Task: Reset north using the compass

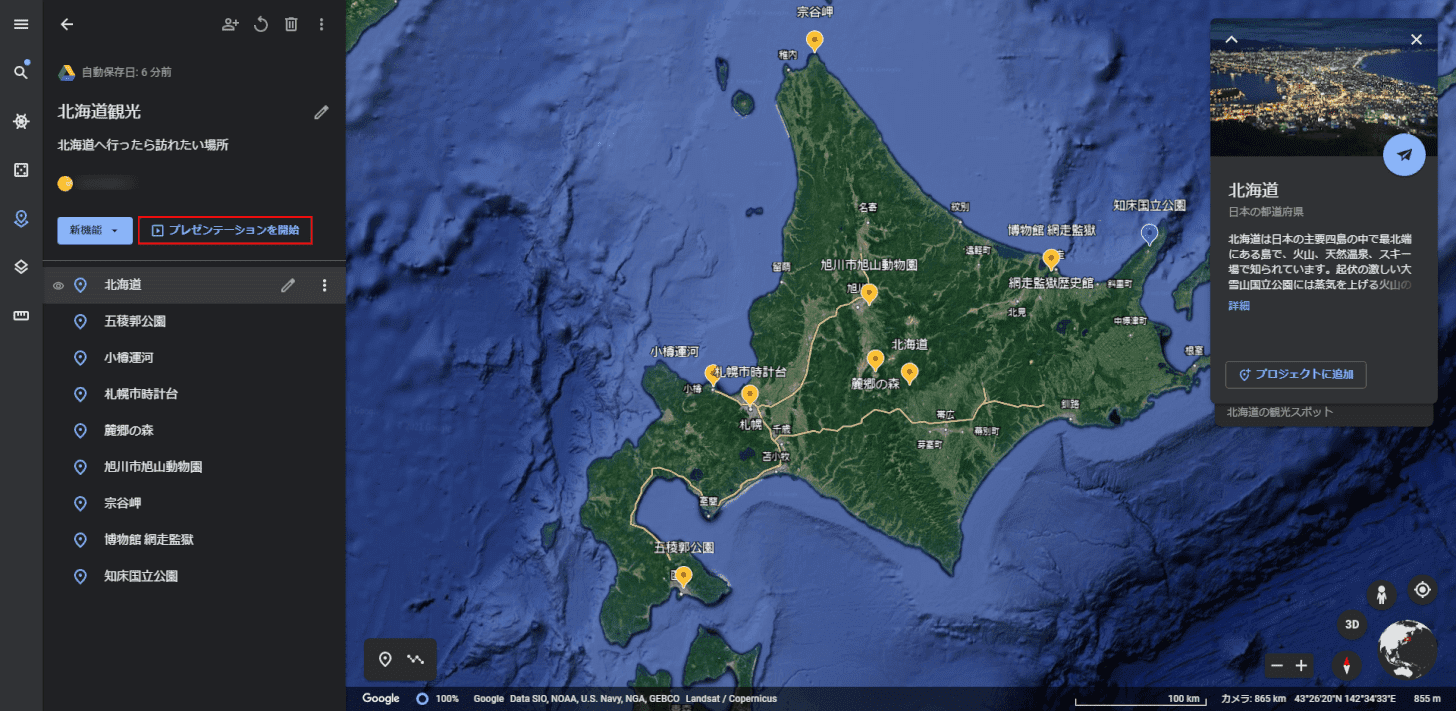Action: [x=1347, y=665]
